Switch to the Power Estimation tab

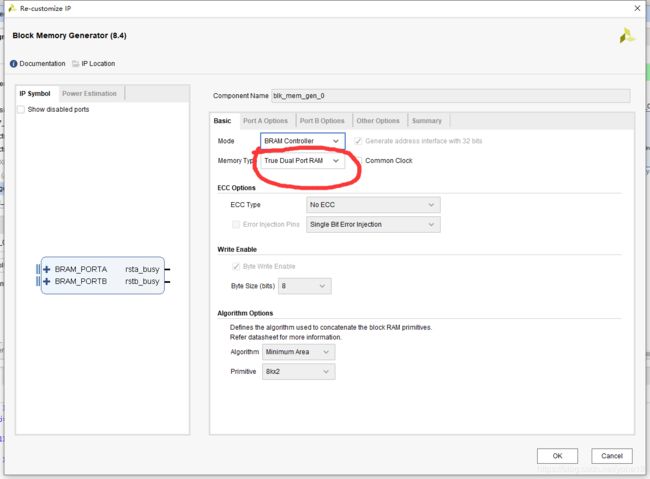[x=90, y=94]
